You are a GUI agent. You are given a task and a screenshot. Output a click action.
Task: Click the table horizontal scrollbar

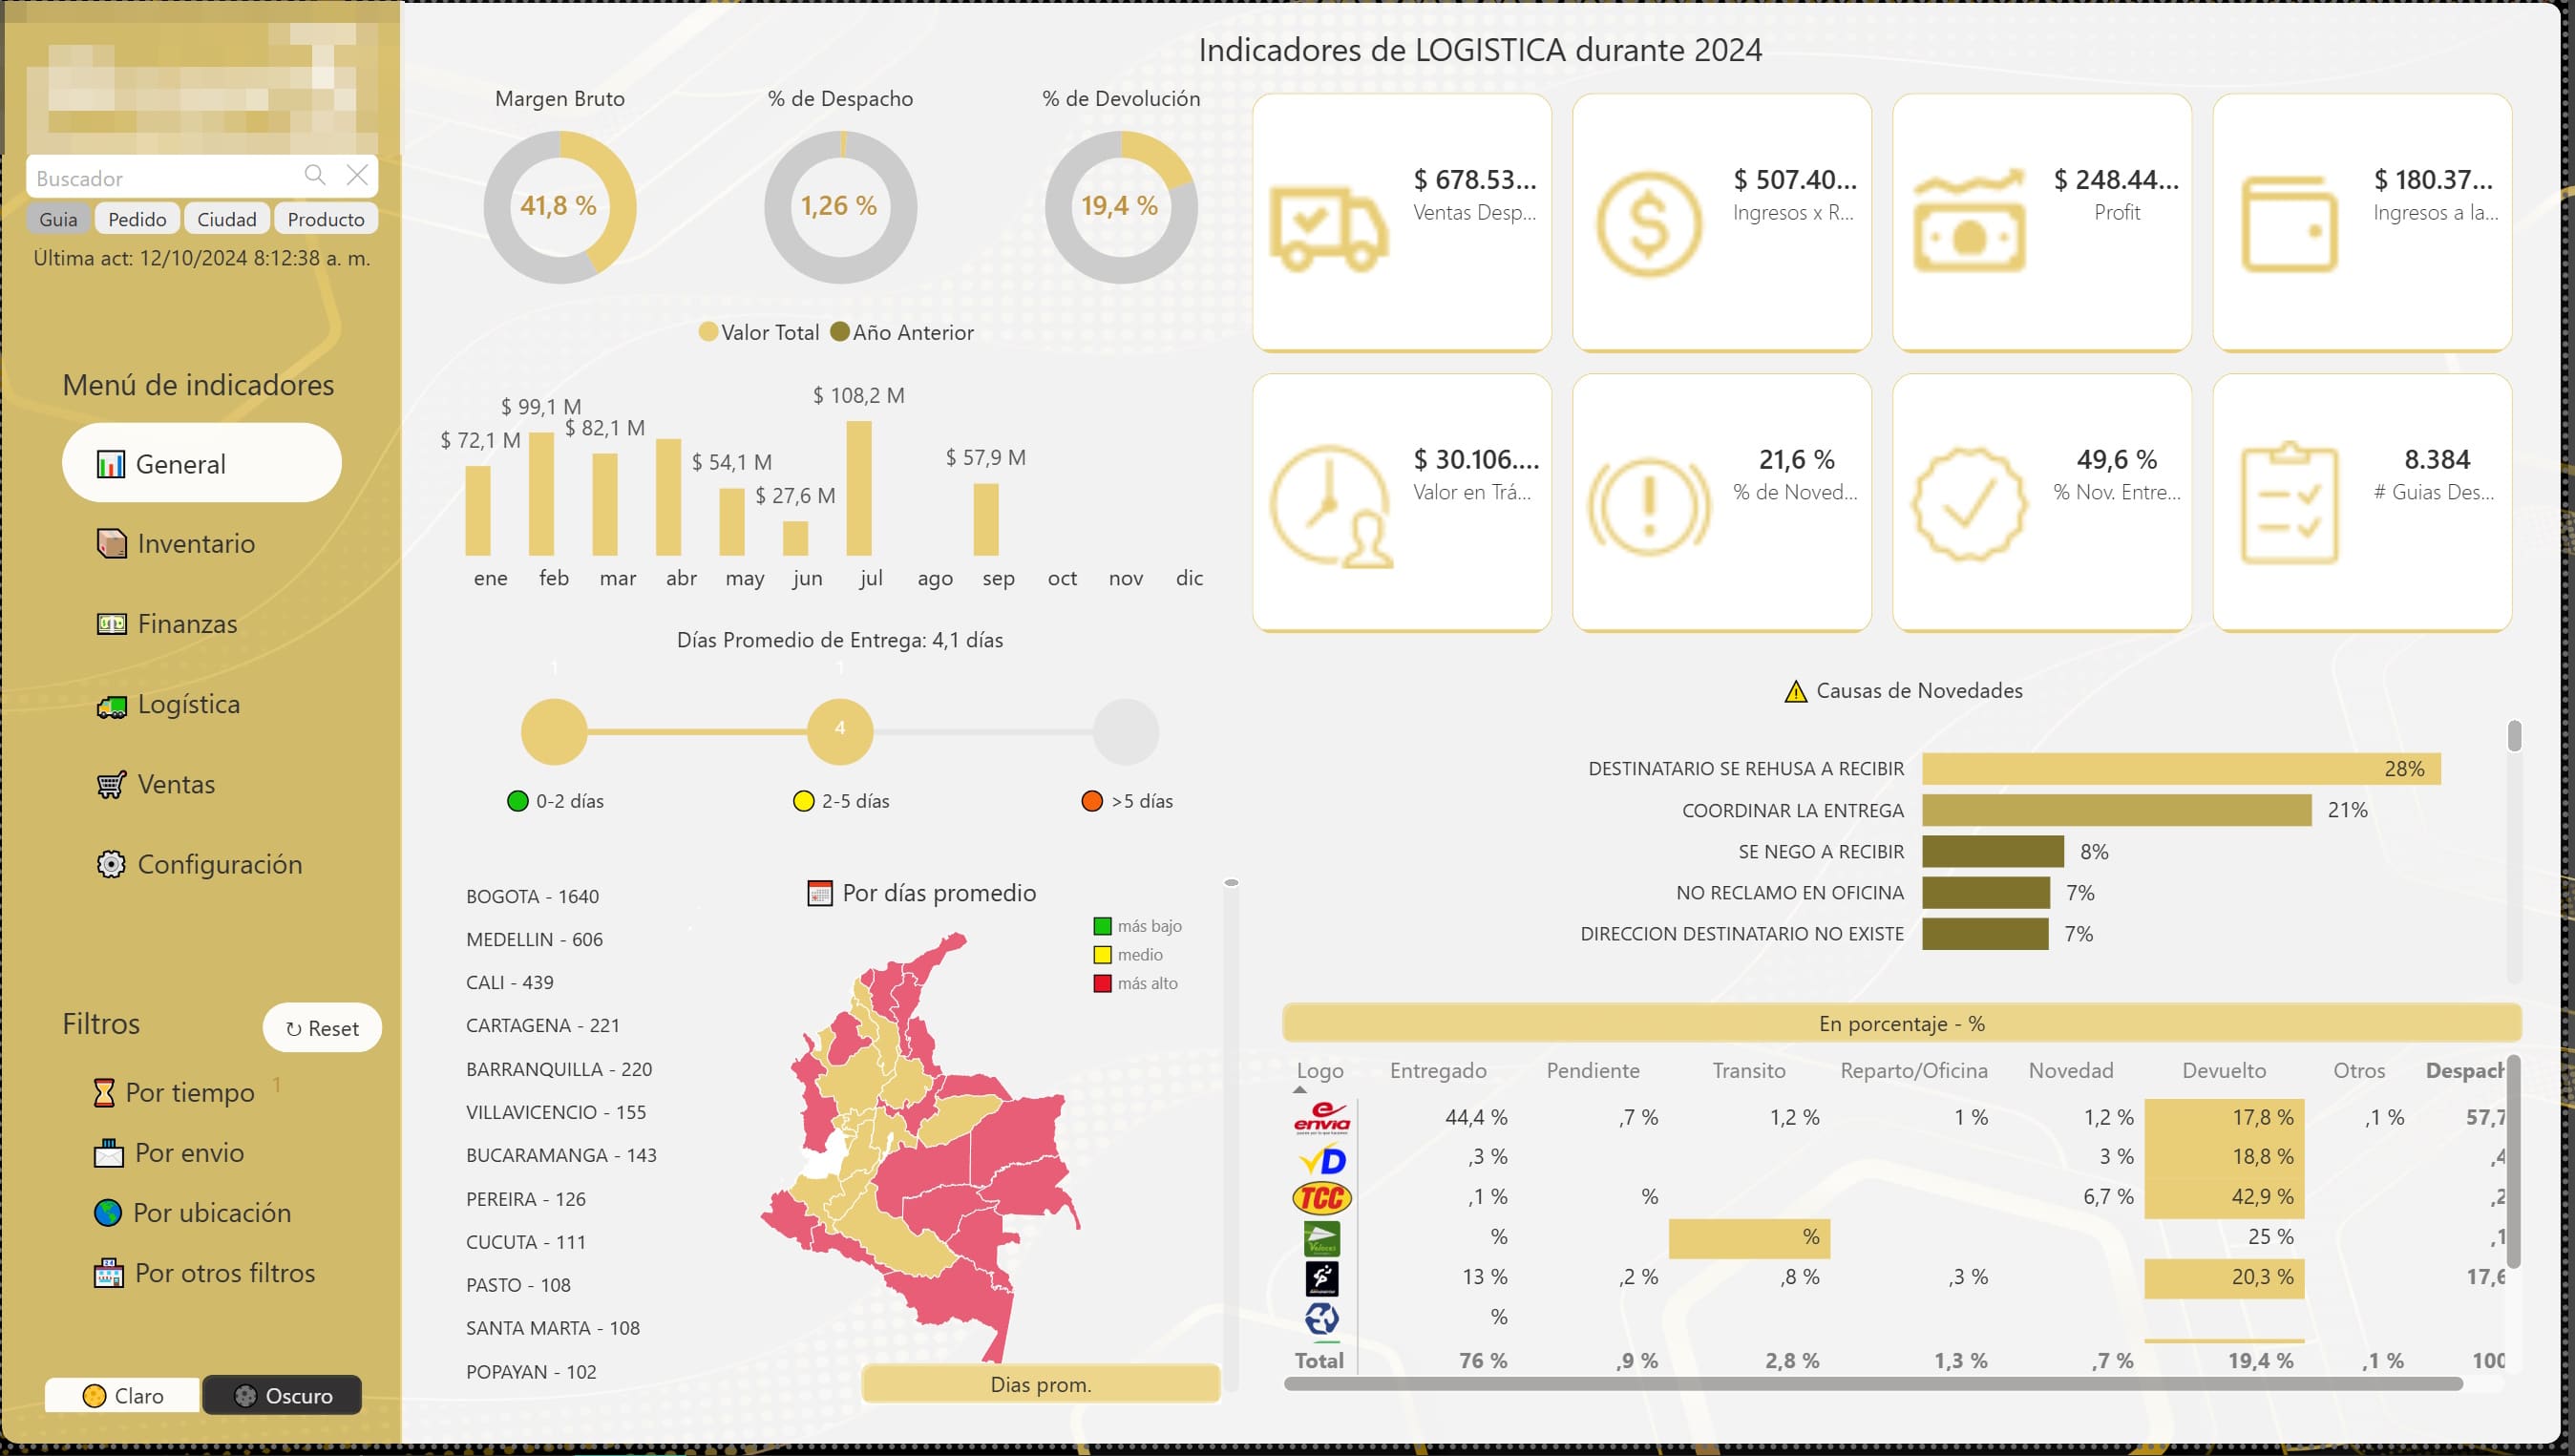[x=1872, y=1384]
